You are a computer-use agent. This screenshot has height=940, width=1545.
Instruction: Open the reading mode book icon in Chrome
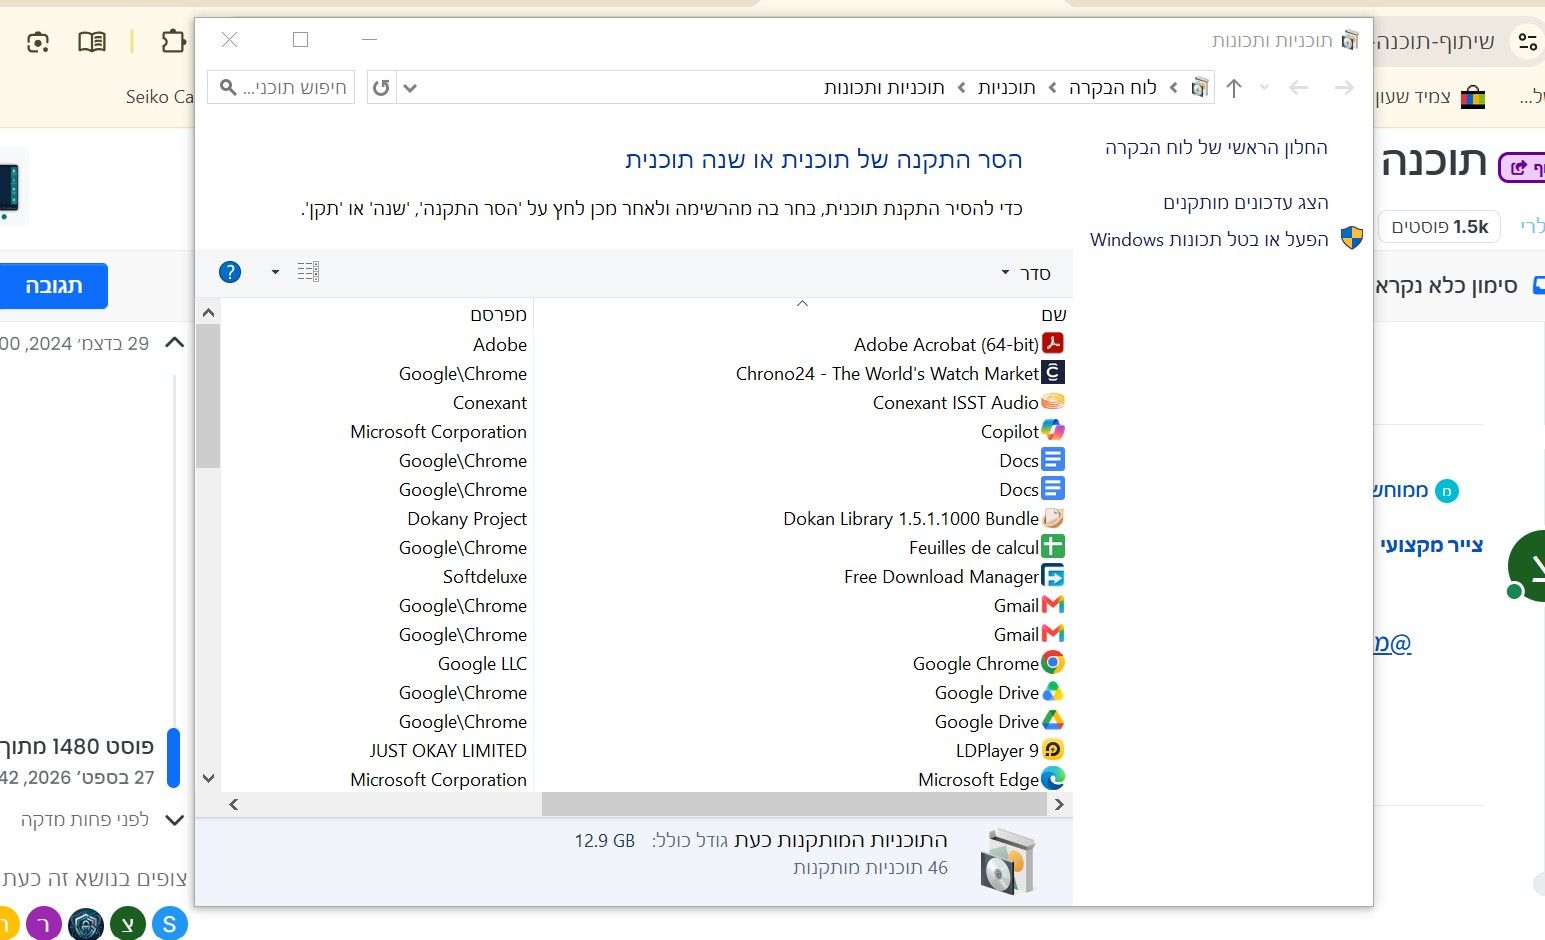click(92, 41)
